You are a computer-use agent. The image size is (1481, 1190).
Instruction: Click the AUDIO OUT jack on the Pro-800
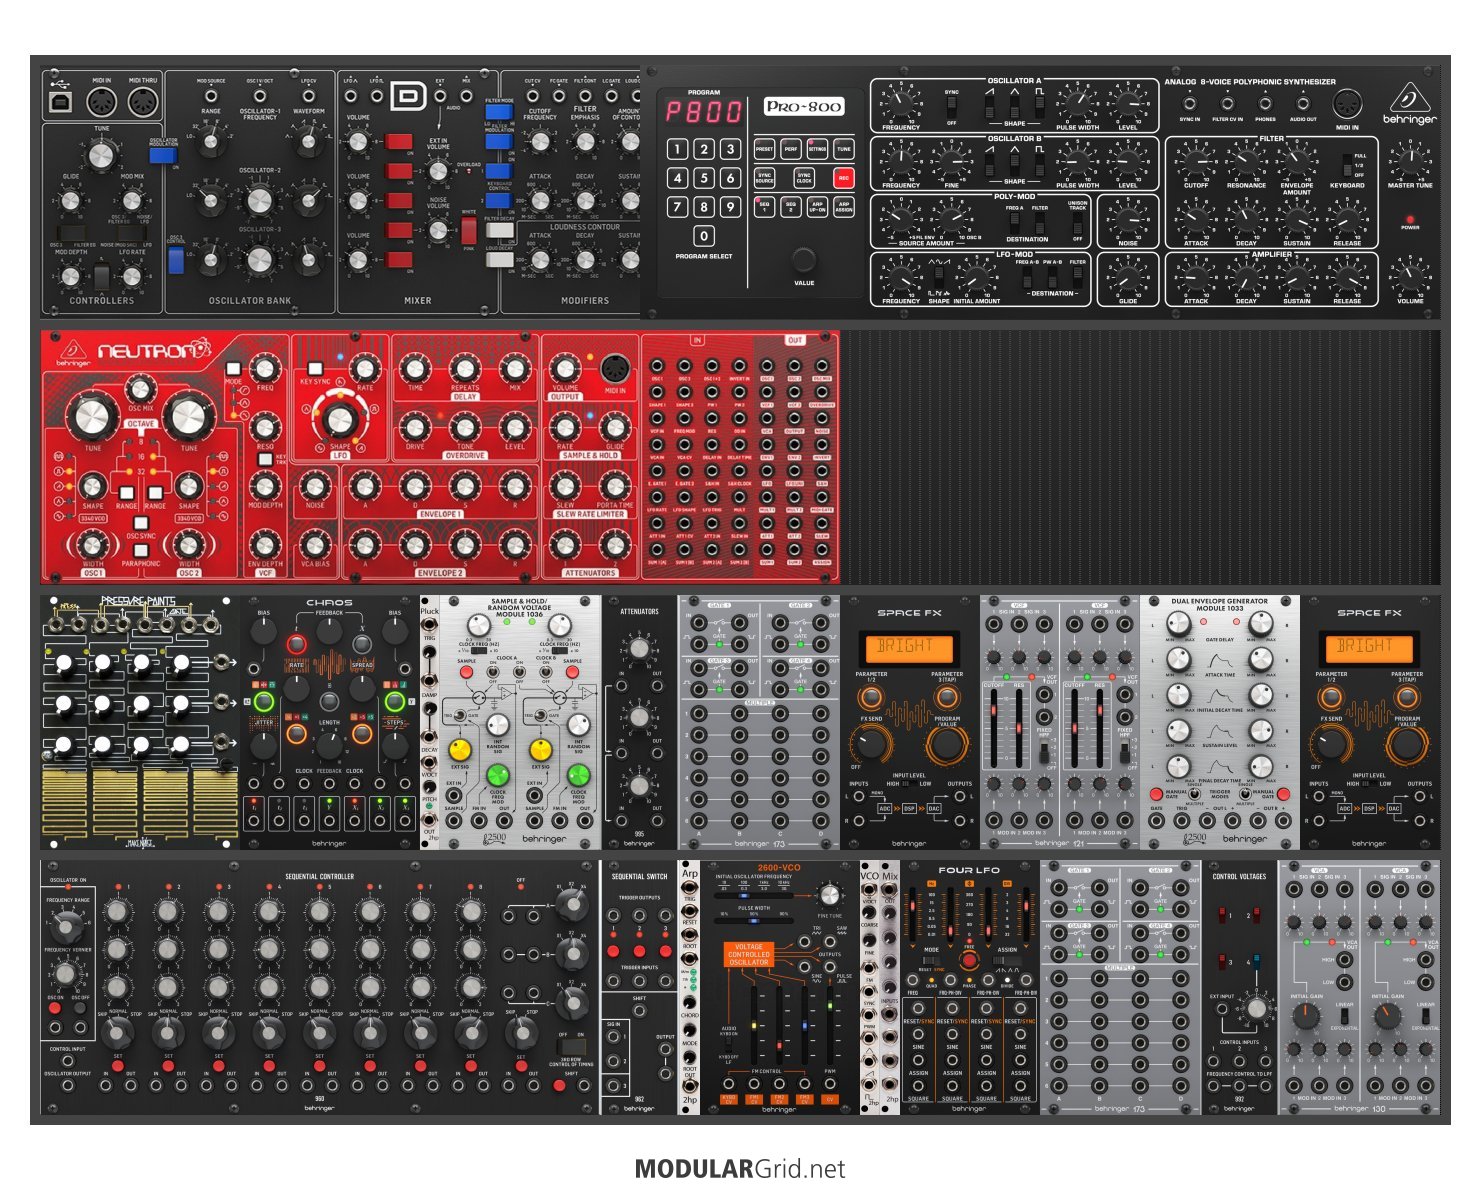(1303, 103)
